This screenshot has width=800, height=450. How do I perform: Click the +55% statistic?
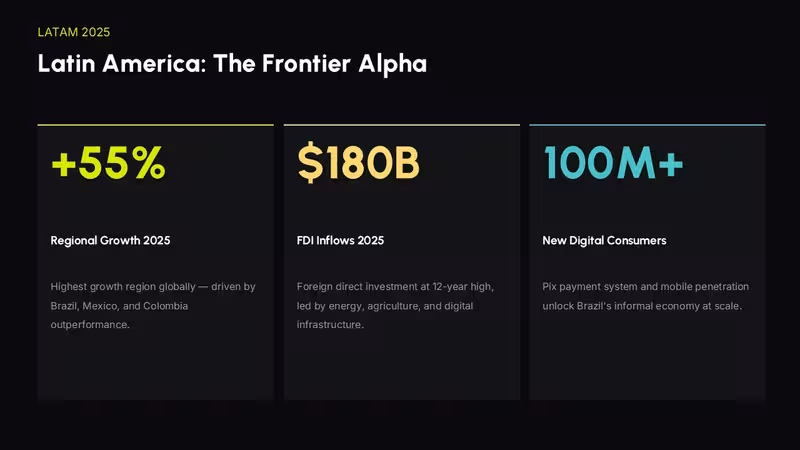108,163
